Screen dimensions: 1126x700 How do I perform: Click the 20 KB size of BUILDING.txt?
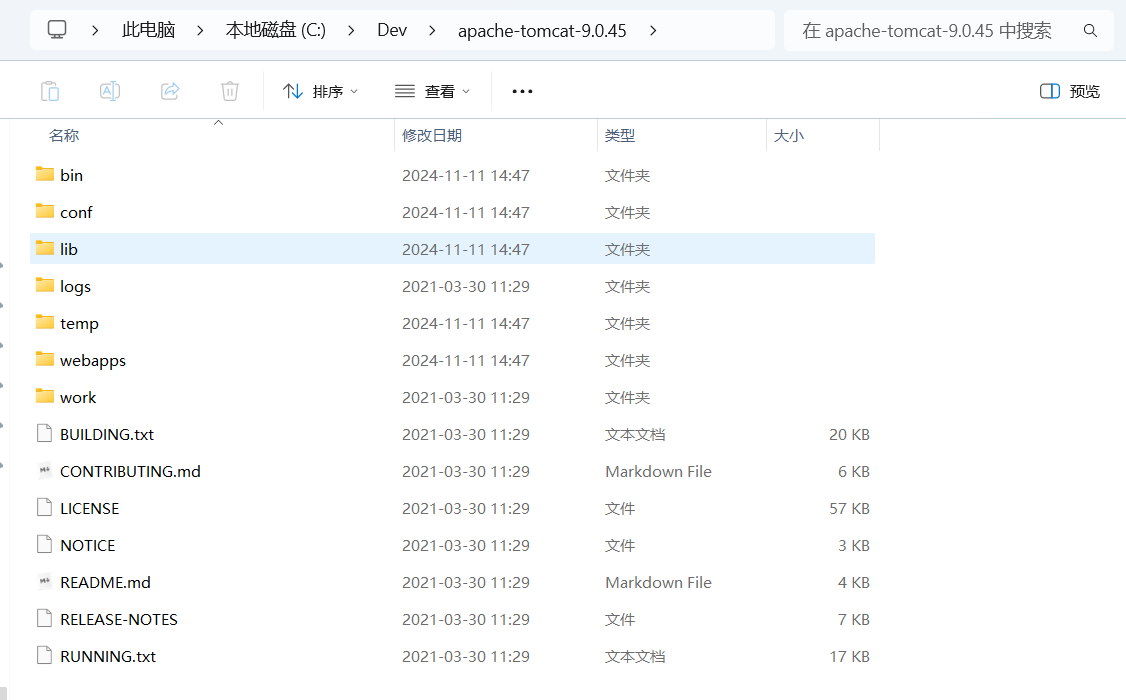[x=850, y=434]
